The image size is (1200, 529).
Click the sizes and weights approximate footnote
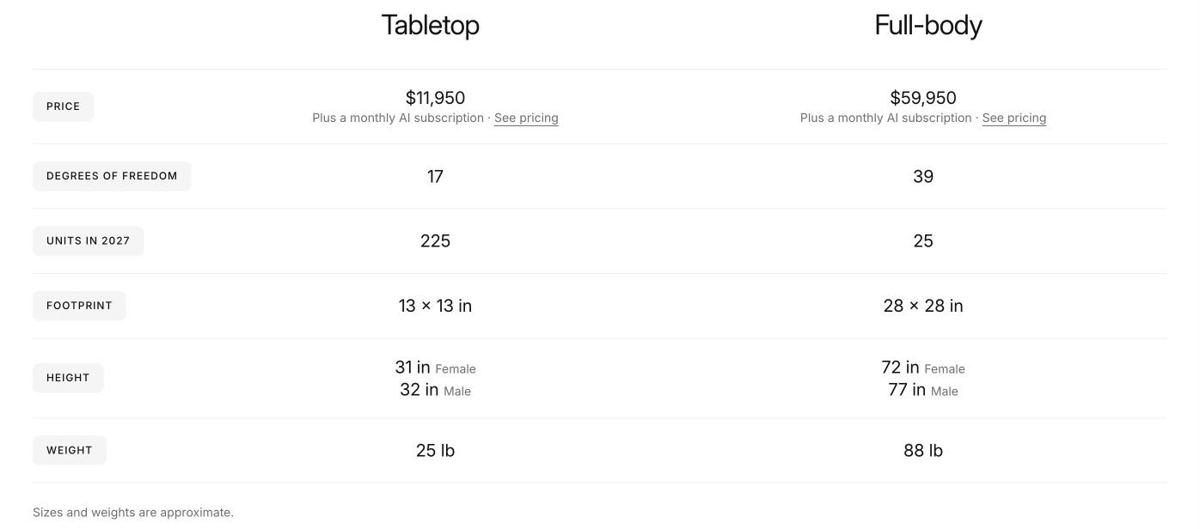(133, 512)
